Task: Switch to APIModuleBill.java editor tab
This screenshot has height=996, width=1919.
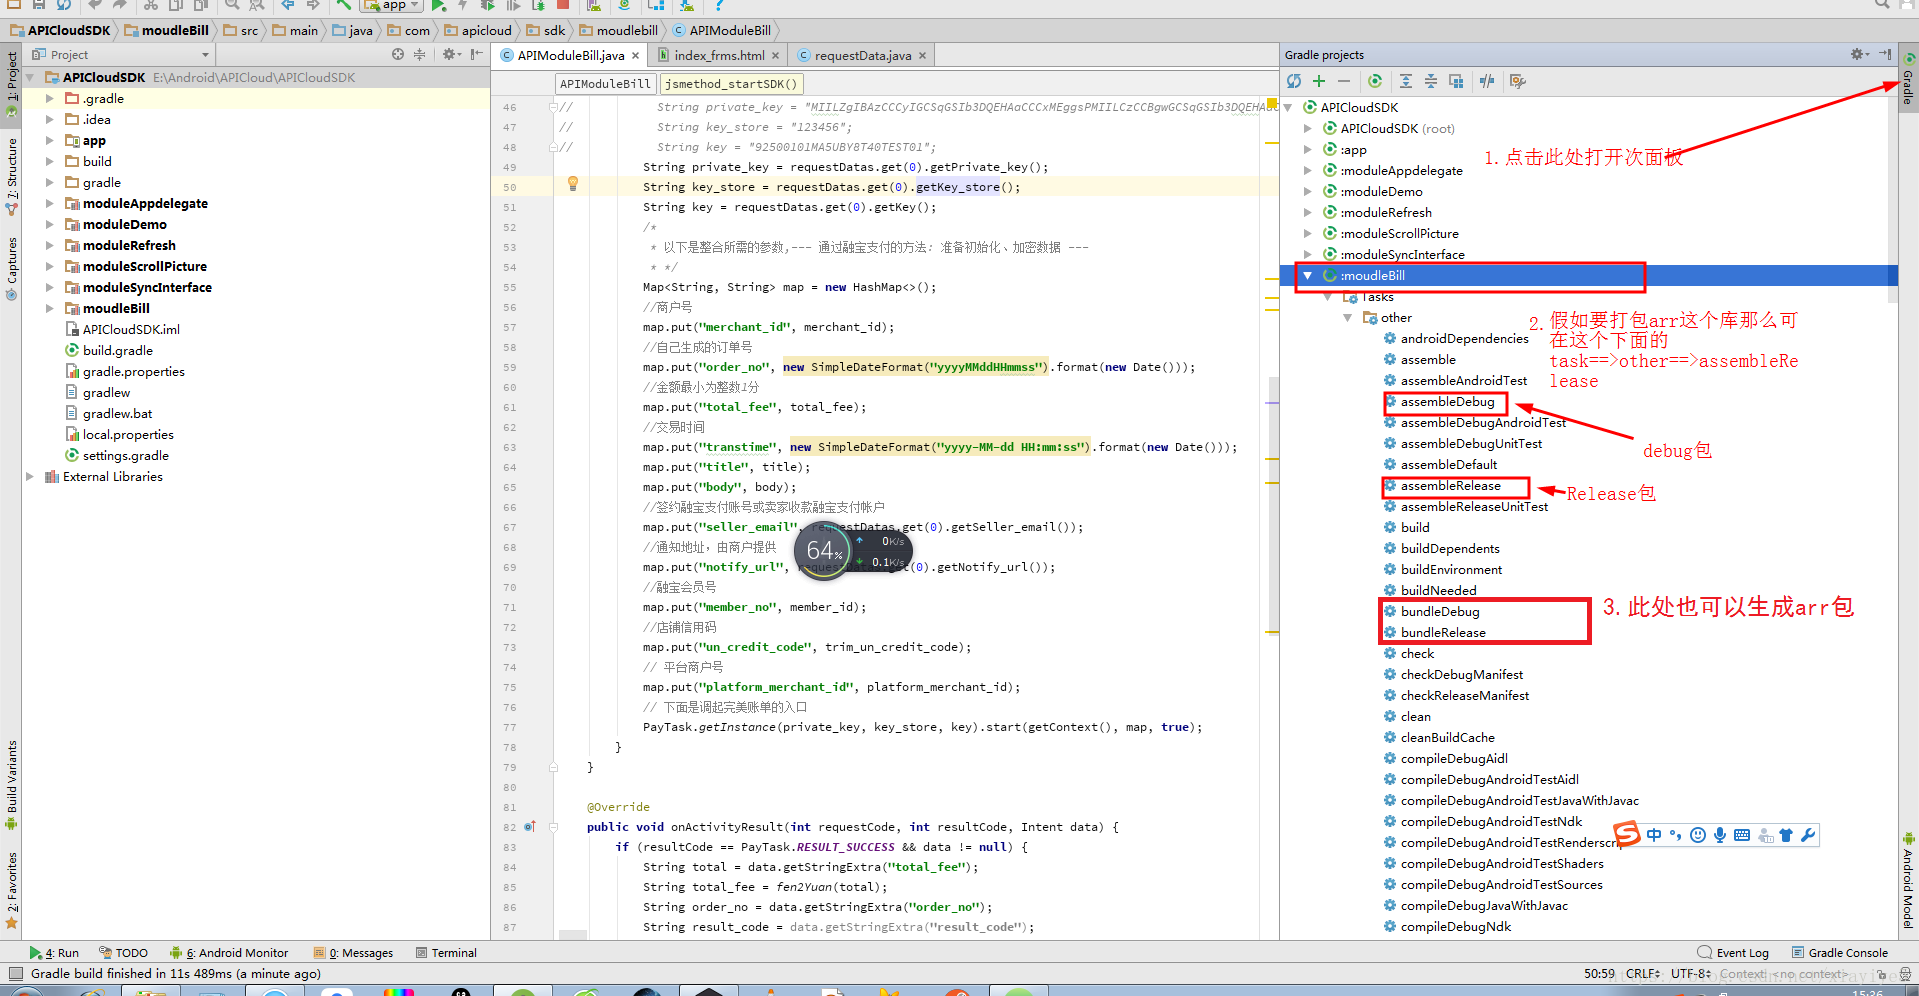Action: [570, 56]
